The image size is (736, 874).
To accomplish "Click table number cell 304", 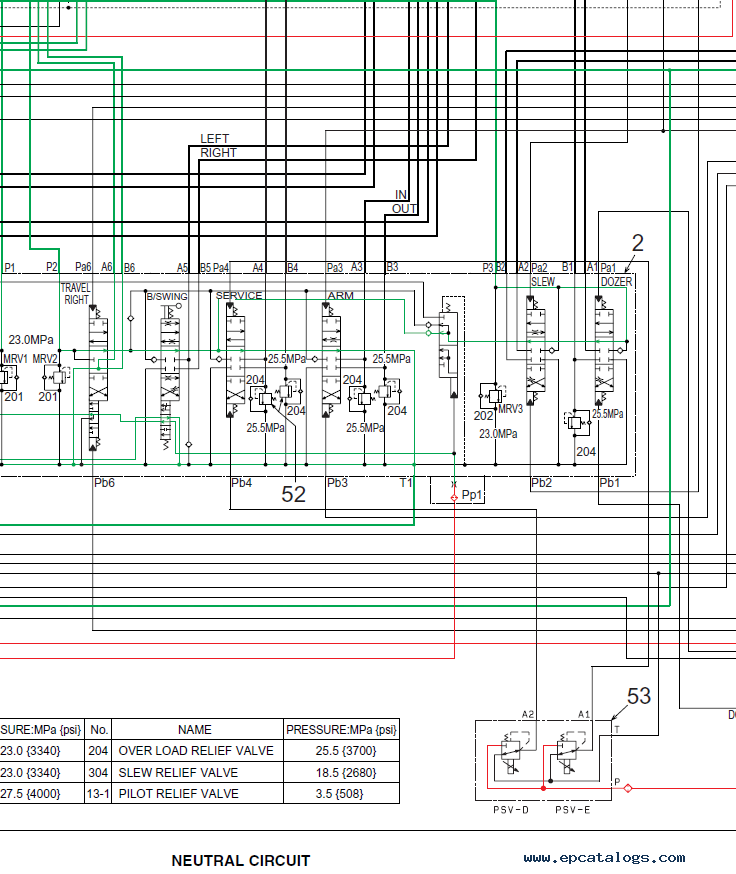I will click(98, 773).
